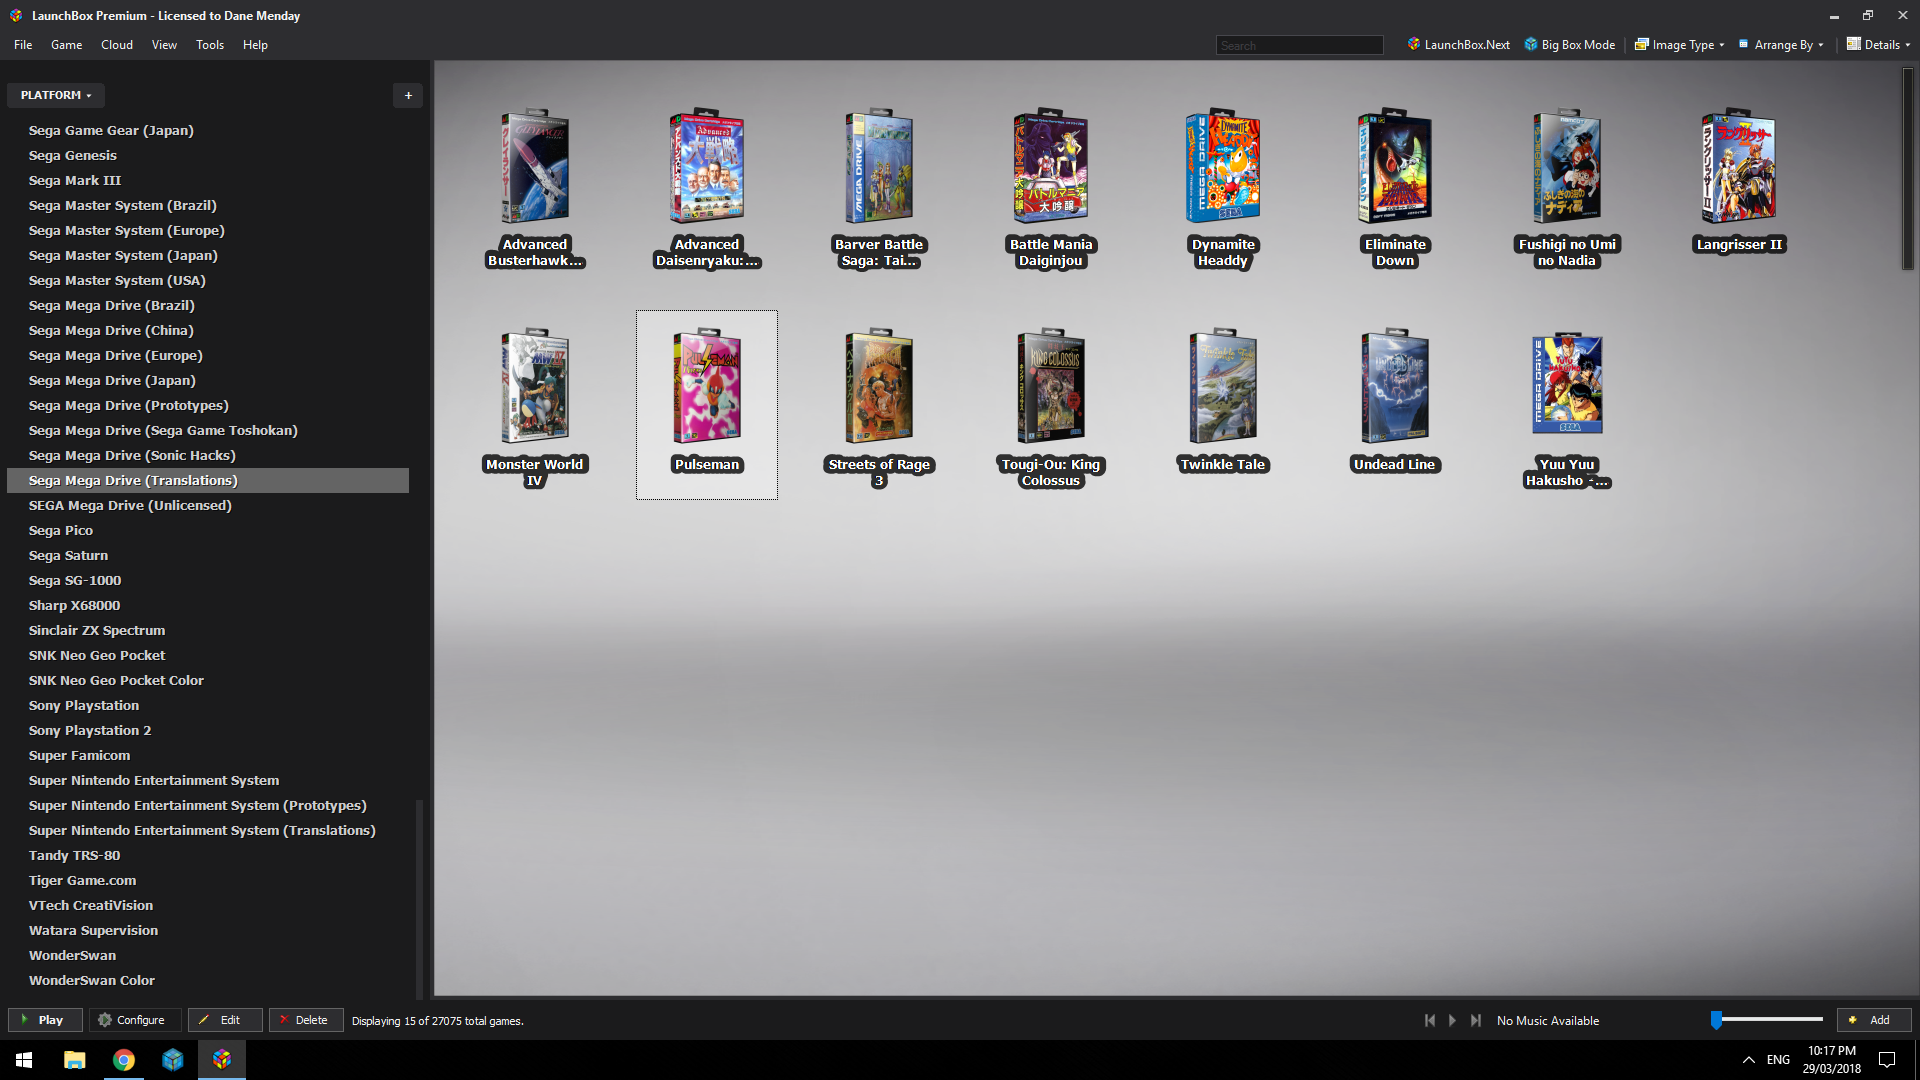Click the plus button in sidebar
Viewport: 1920px width, 1080px height.
[x=408, y=95]
